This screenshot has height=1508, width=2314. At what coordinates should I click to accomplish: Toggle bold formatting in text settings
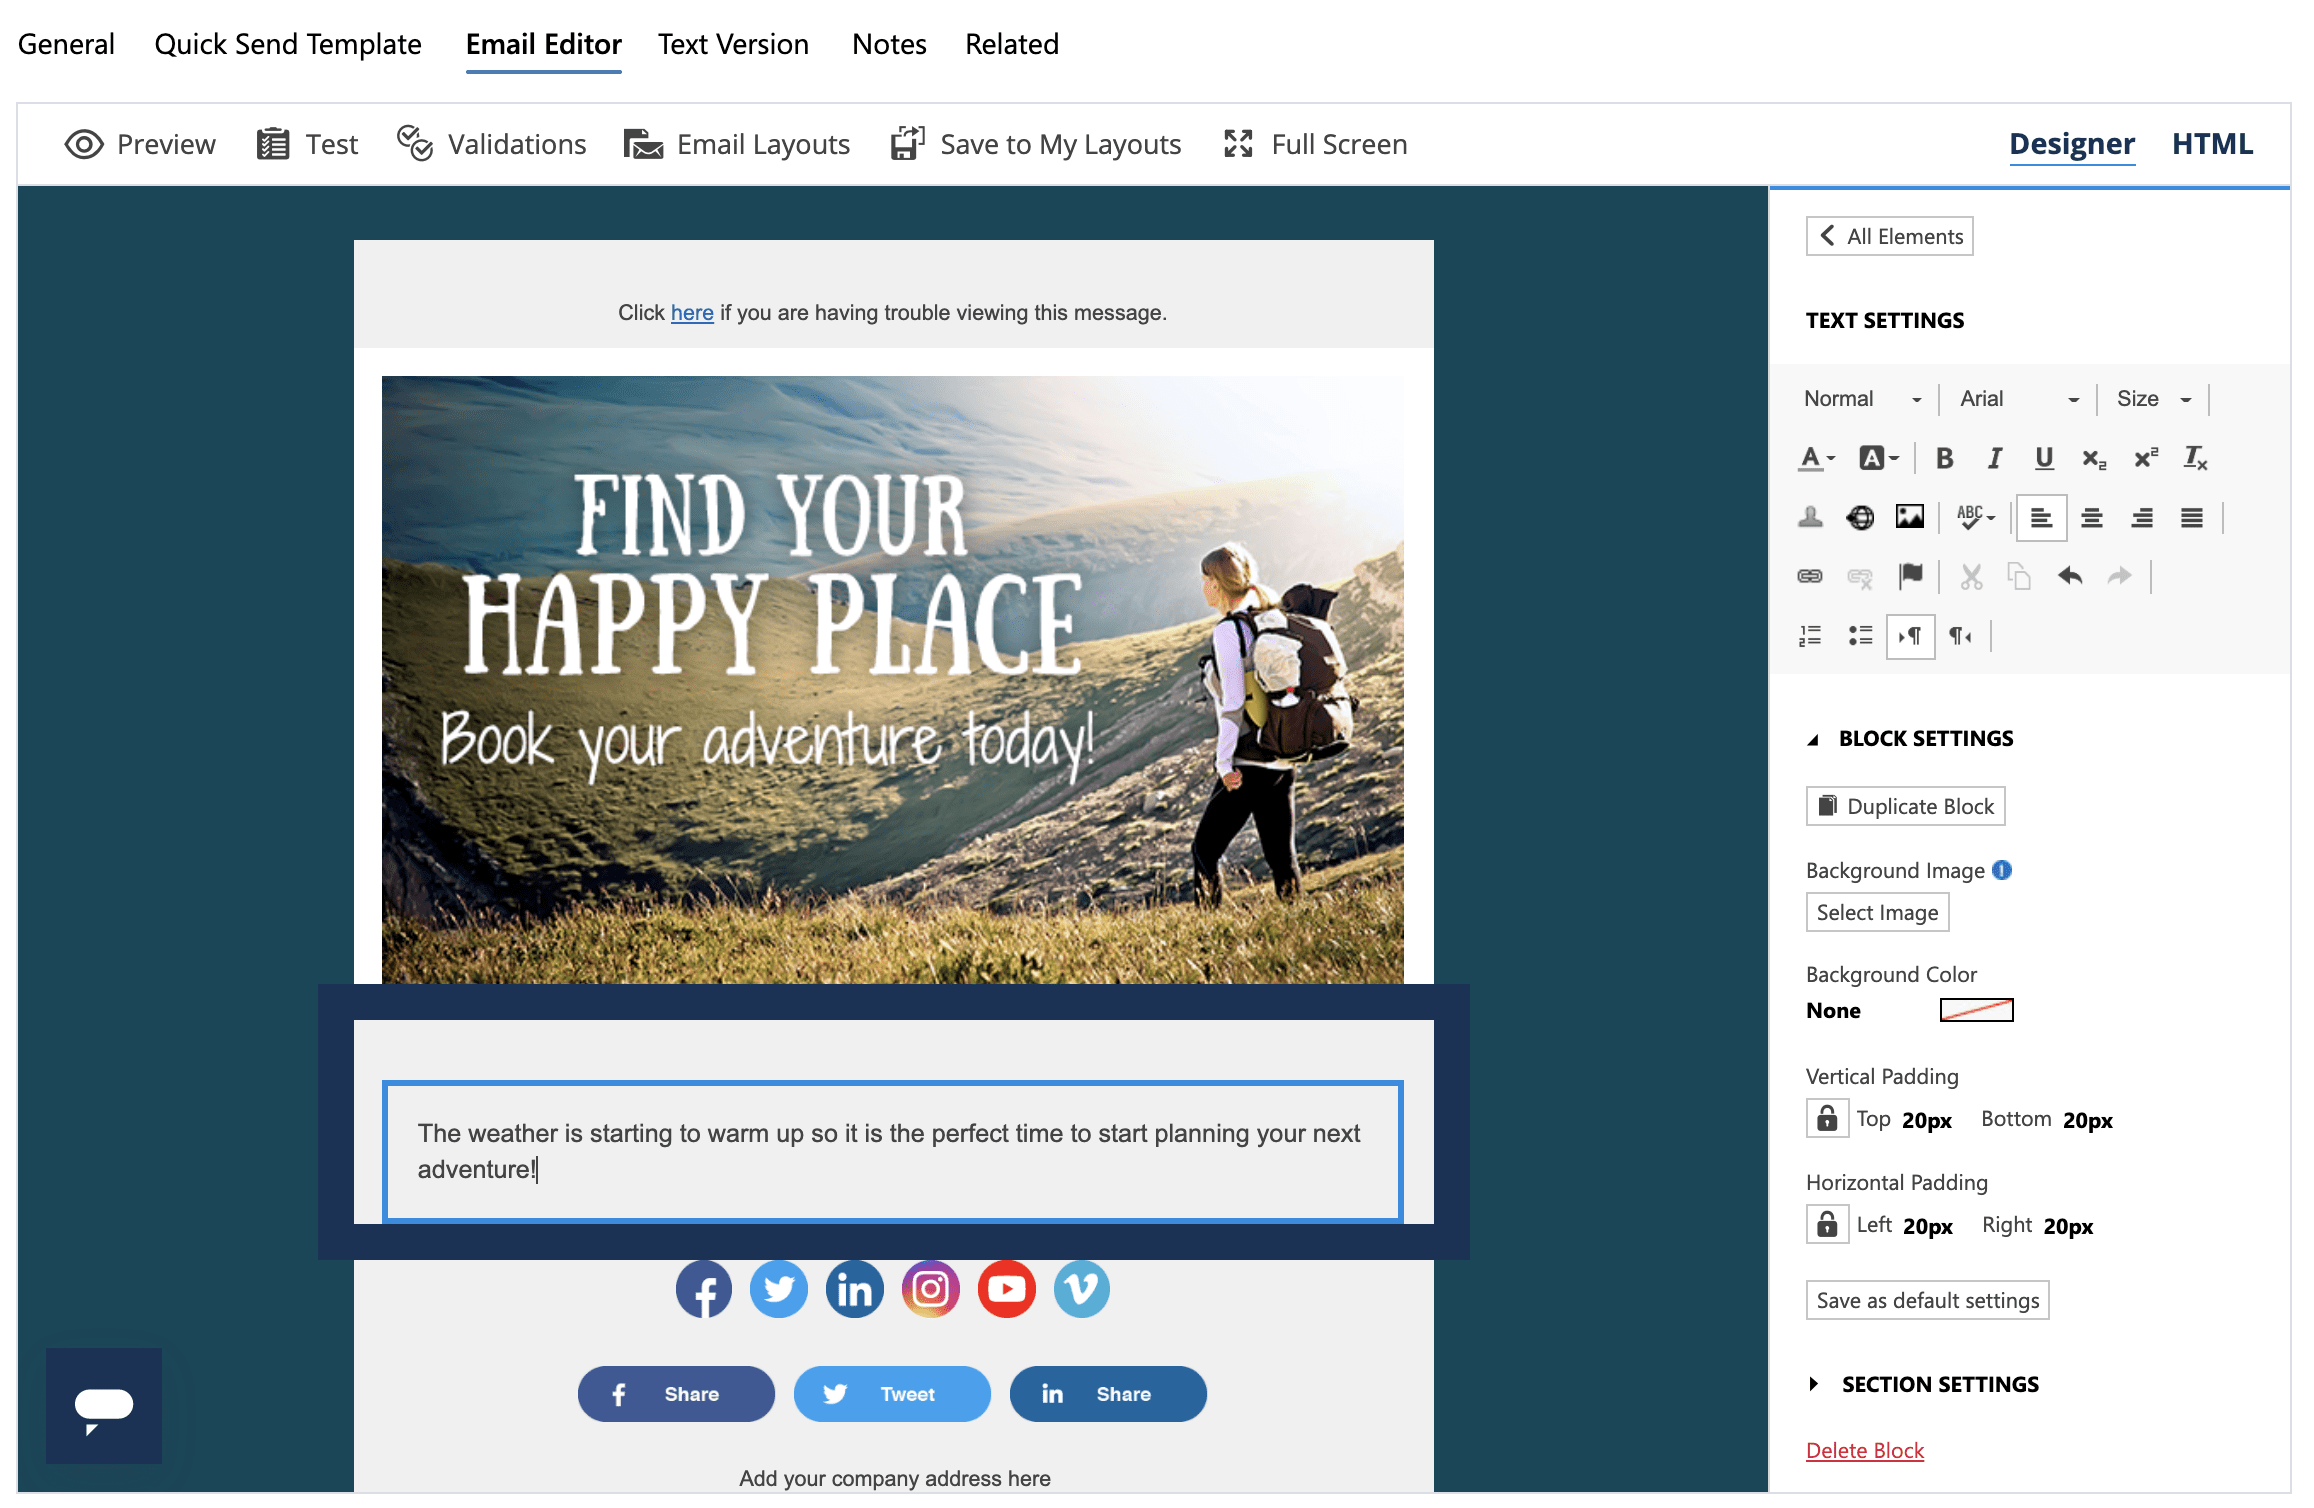[x=1945, y=459]
